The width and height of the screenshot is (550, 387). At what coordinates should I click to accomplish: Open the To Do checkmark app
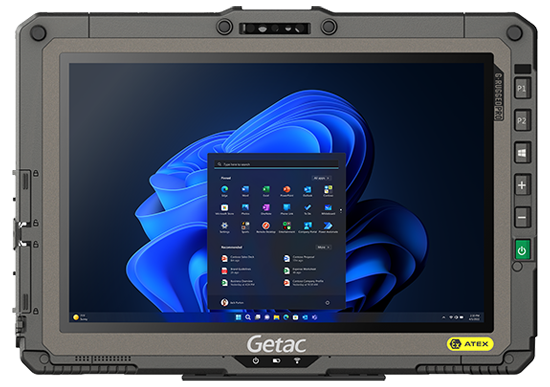307,208
